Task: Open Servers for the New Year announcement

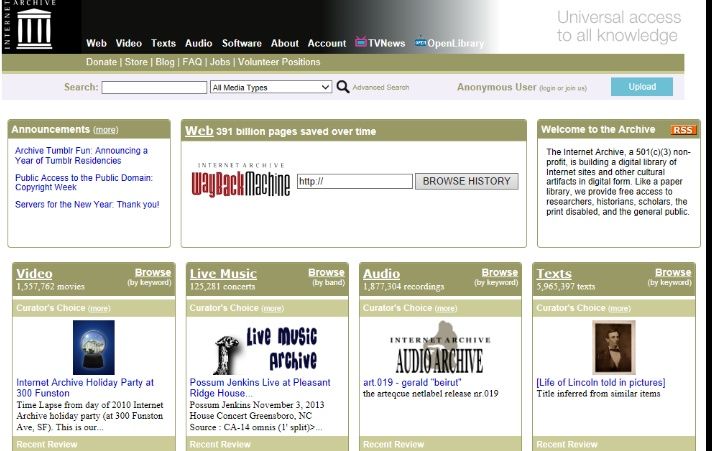Action: (87, 204)
